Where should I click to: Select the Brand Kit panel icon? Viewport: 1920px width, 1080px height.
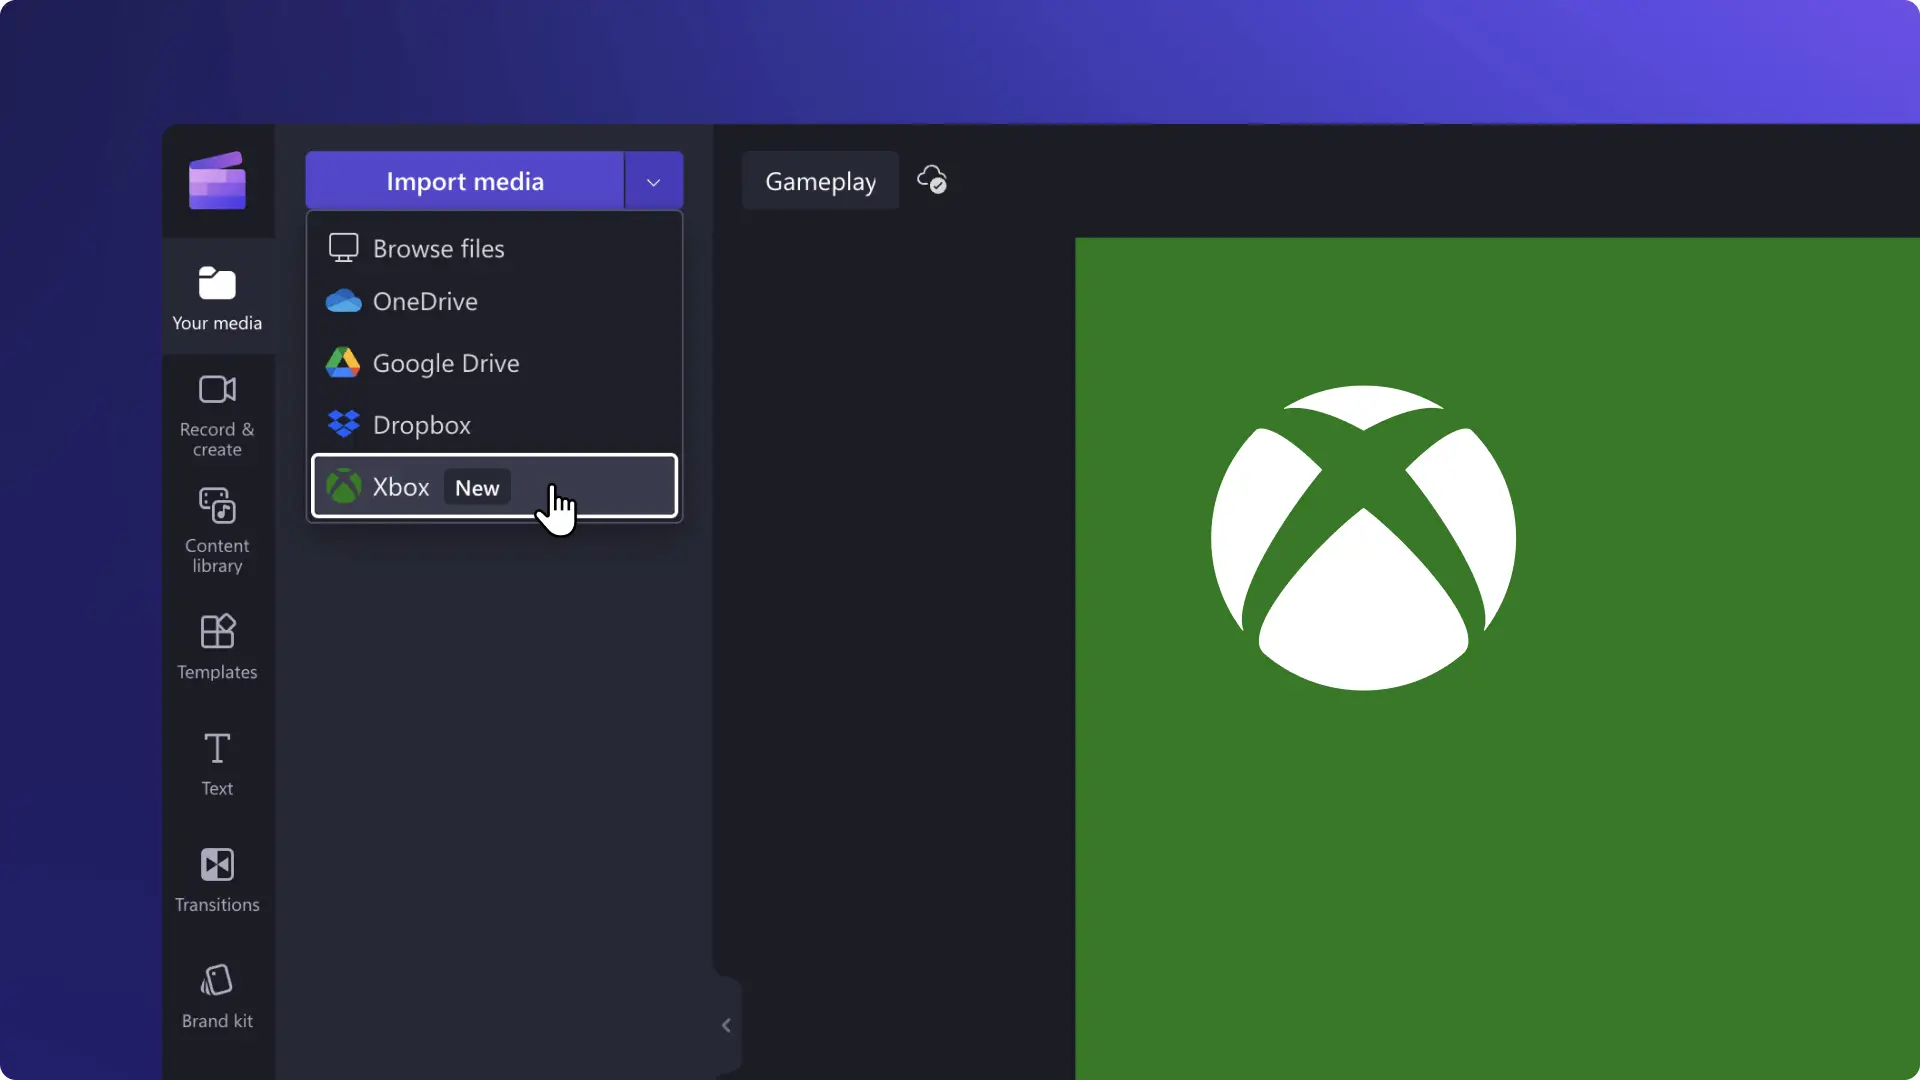(216, 996)
